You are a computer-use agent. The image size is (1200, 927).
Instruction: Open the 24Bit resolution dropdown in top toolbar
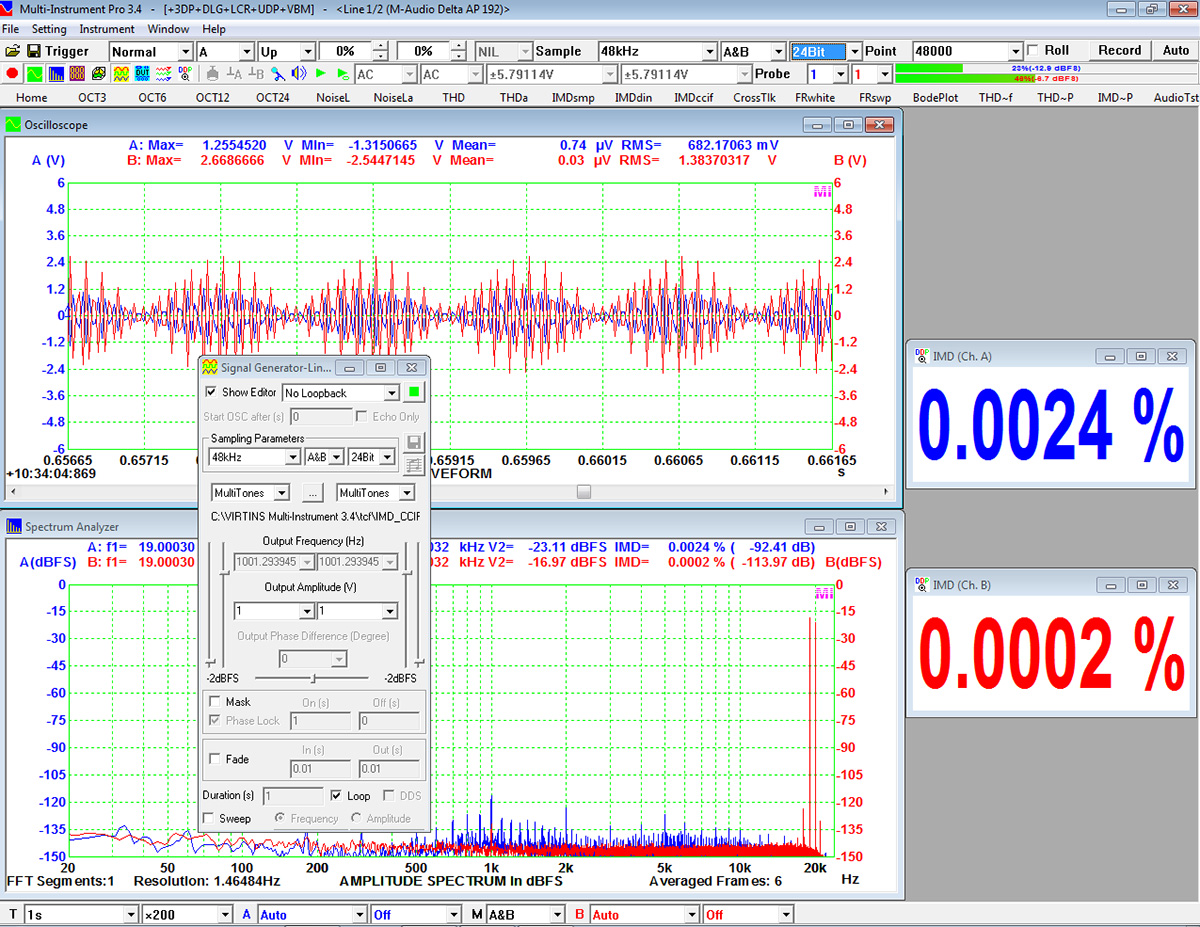click(825, 51)
